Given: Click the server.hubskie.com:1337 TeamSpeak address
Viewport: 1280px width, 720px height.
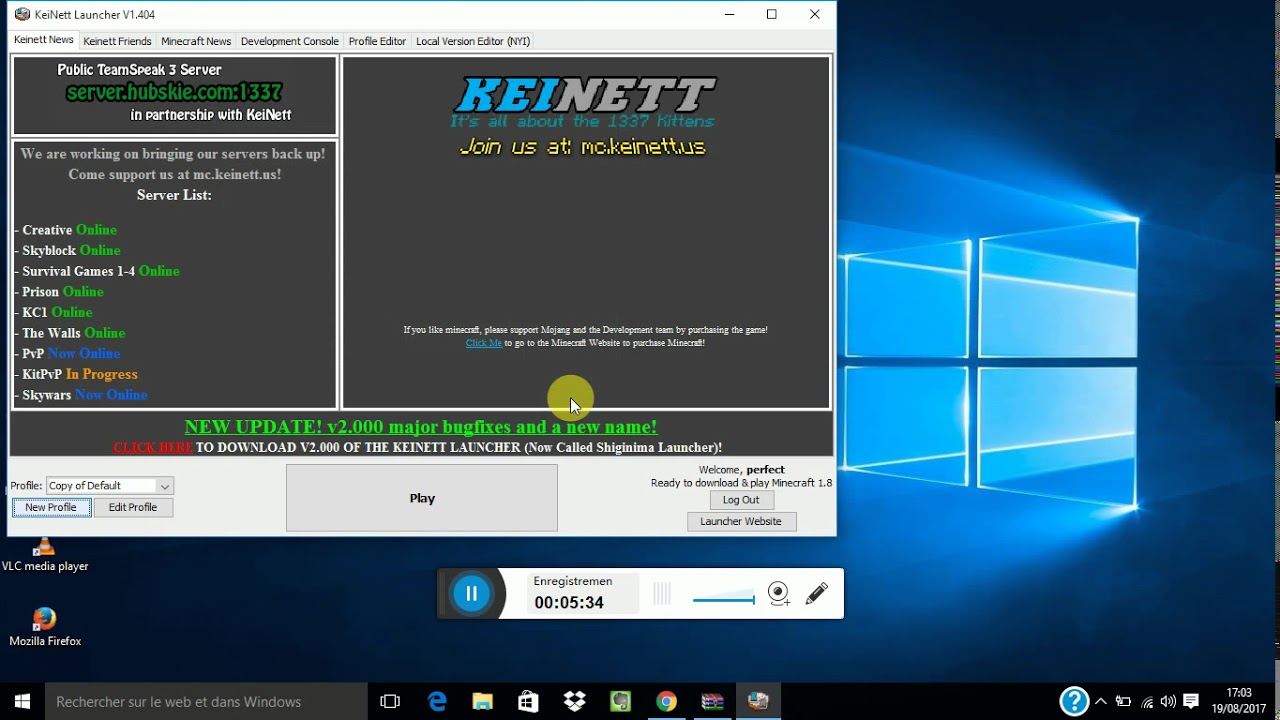Looking at the screenshot, I should (174, 92).
